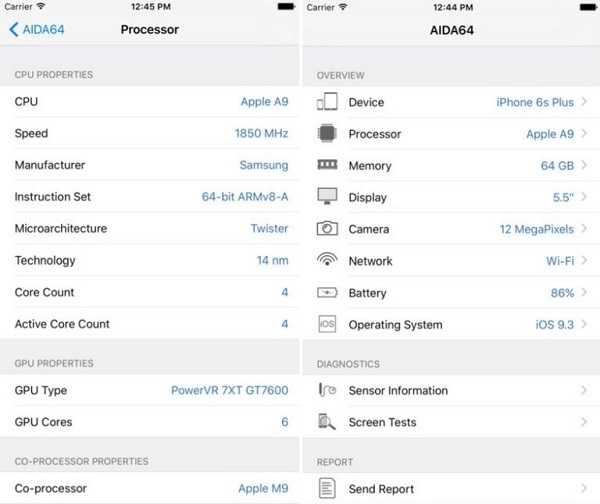The image size is (600, 504).
Task: Open the Sensor Information menu item
Action: point(398,390)
